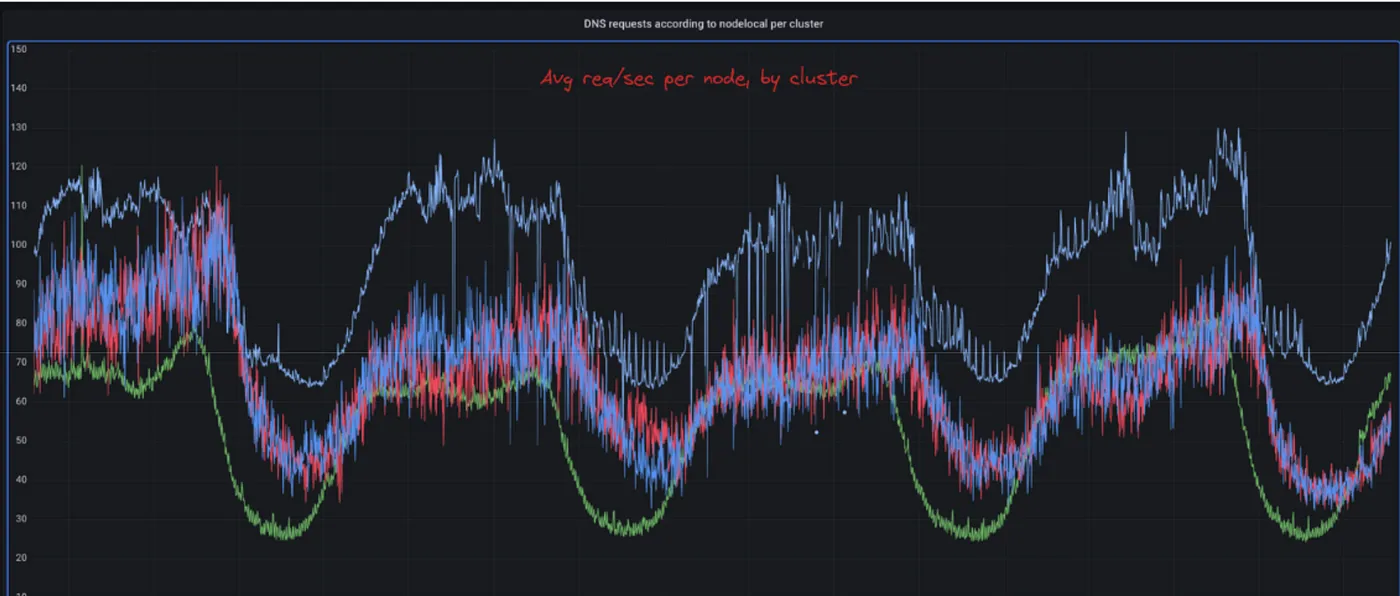Select the 60 value on the y-axis
1400x596 pixels.
(18, 401)
